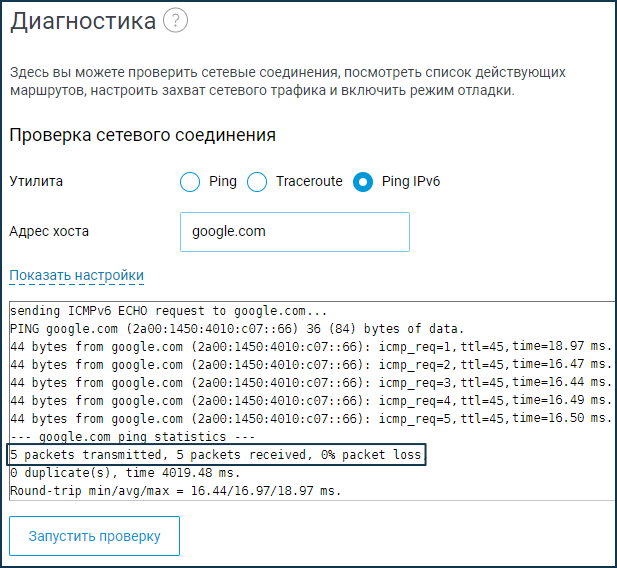Viewport: 617px width, 568px height.
Task: Click the 'Round-trip min/avg/max' line
Action: [175, 490]
